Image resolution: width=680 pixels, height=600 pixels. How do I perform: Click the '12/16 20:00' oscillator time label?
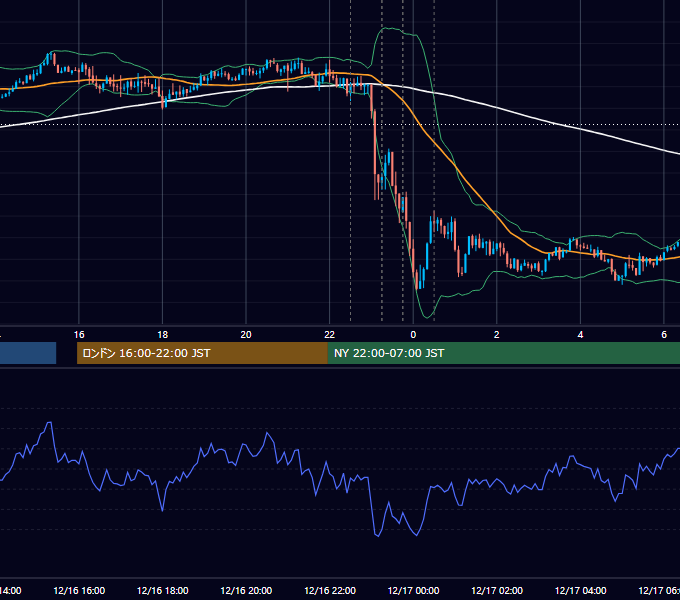tap(246, 590)
